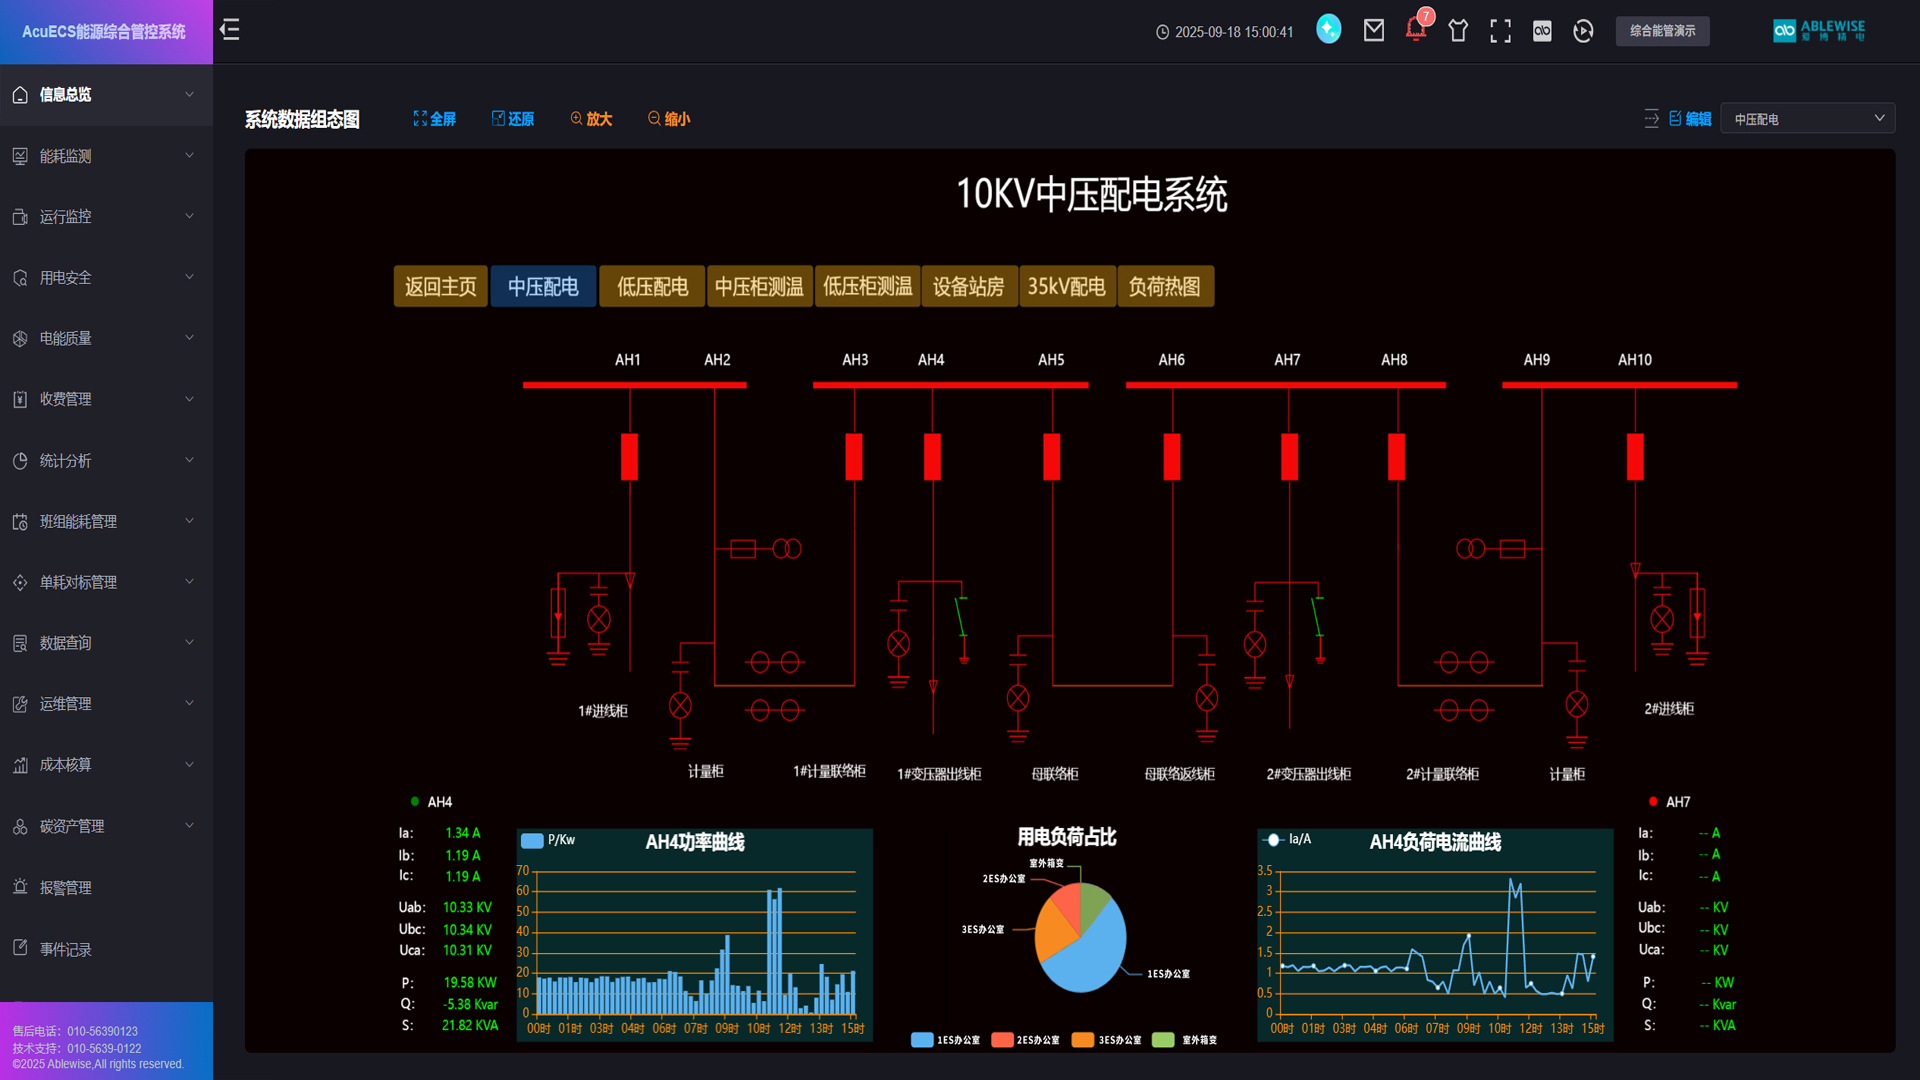
Task: Collapse the sidebar with the menu fold icon
Action: coord(230,30)
